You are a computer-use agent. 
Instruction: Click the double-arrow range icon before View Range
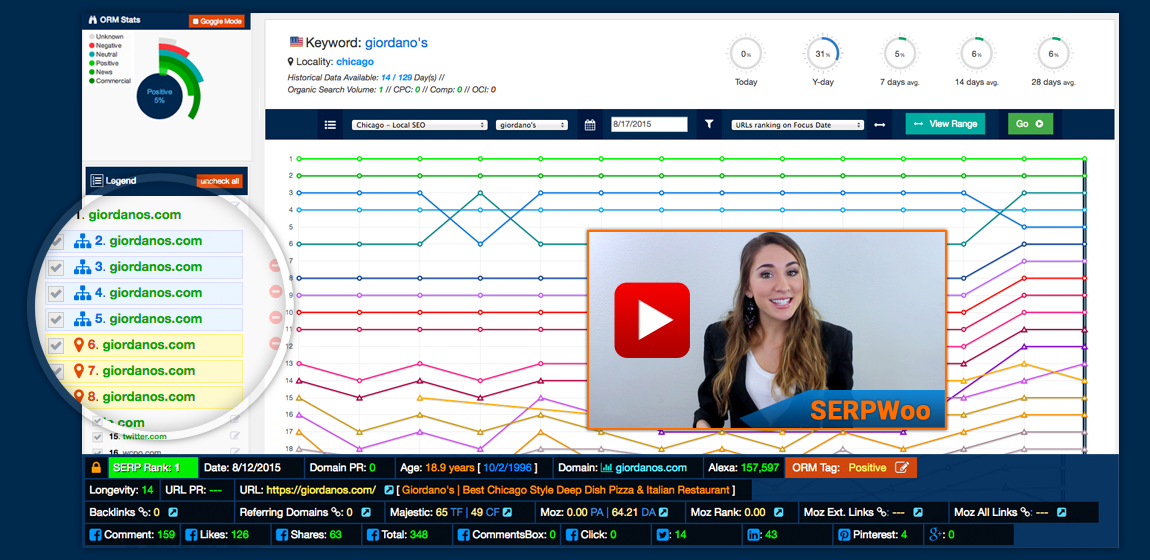click(880, 125)
